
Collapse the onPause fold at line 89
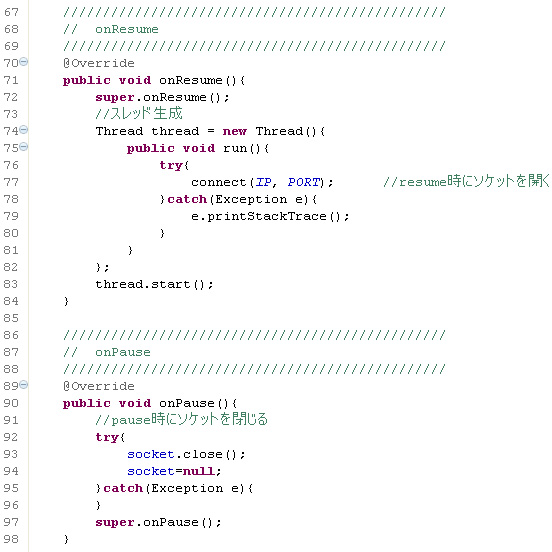point(24,384)
